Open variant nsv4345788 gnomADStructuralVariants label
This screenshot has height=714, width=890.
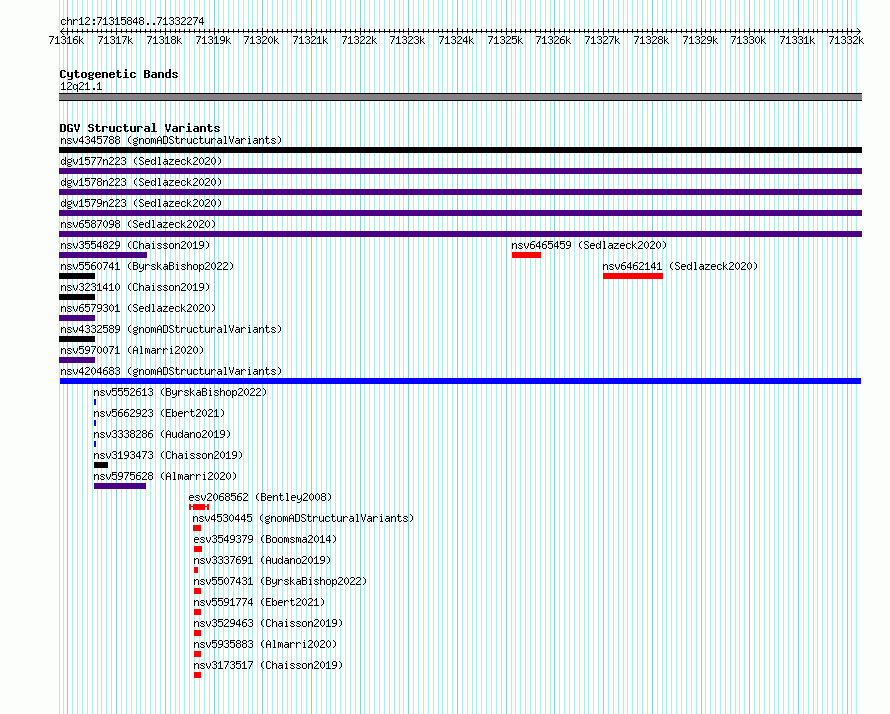coord(171,140)
